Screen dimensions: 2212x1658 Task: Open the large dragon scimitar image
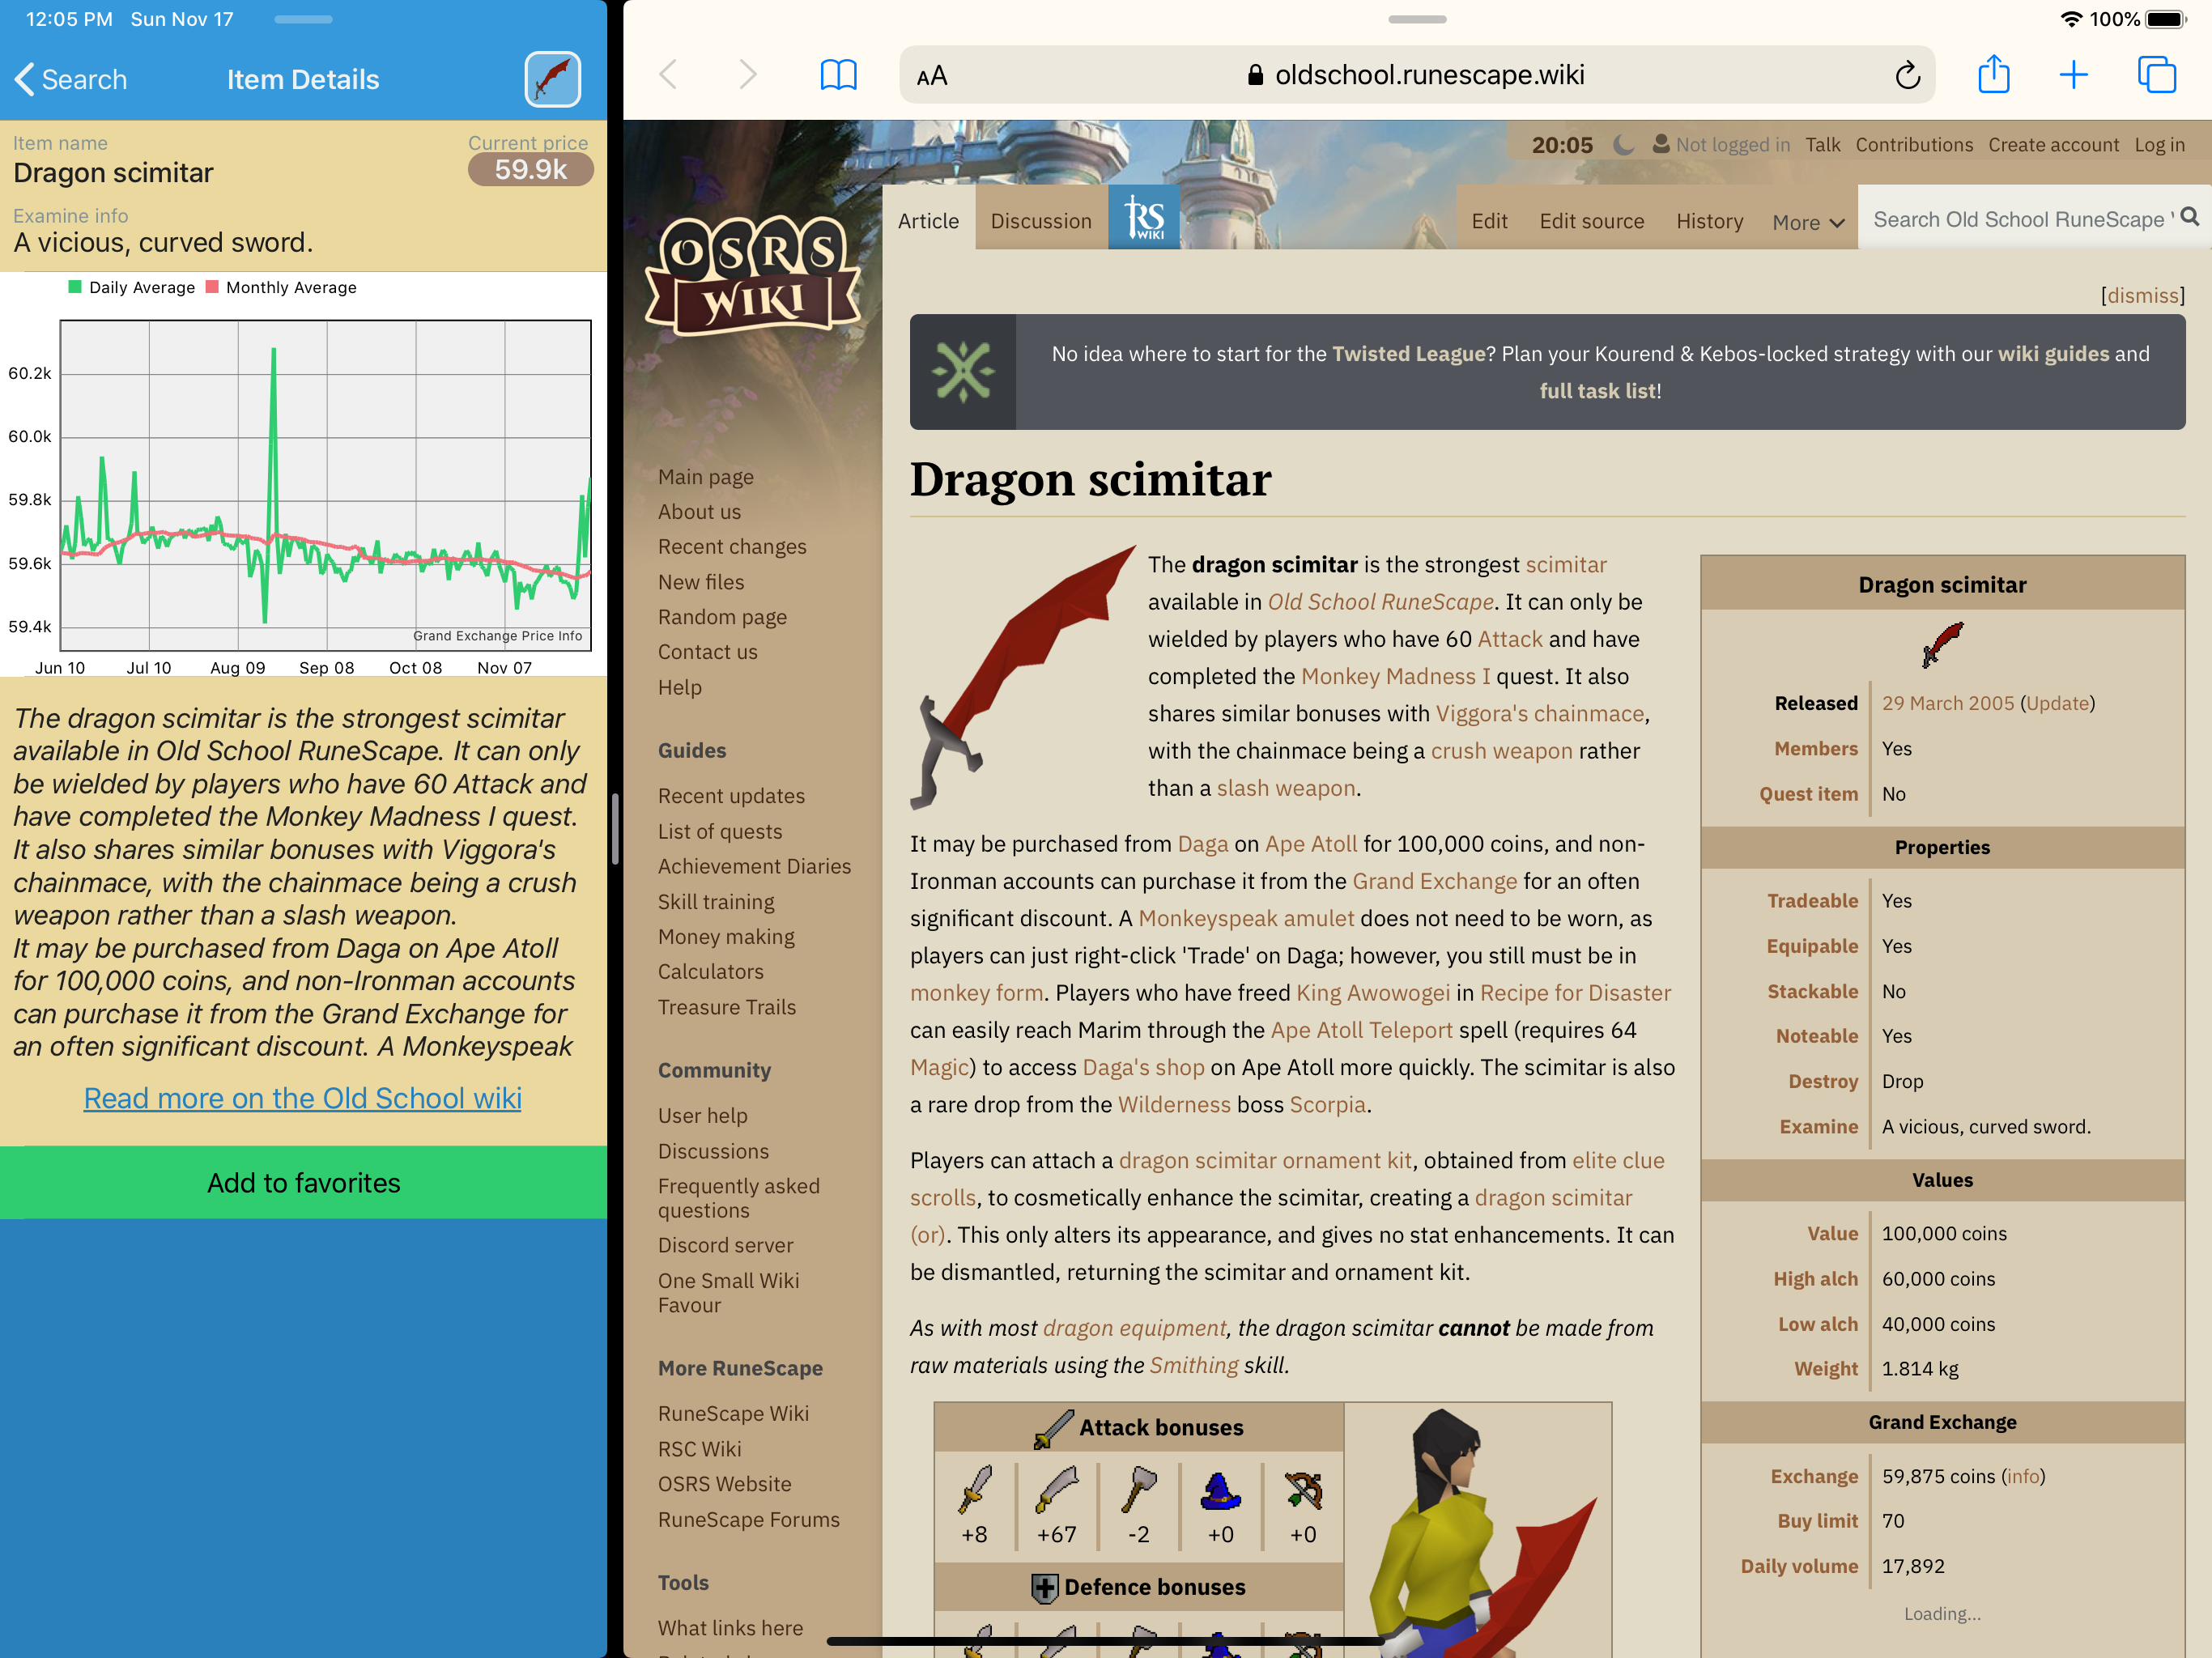tap(1023, 677)
